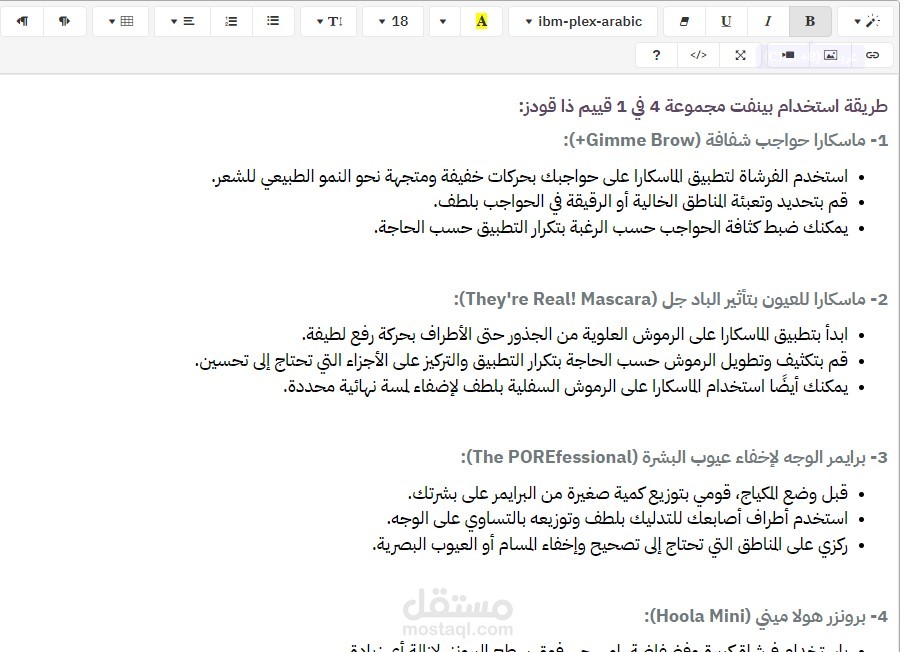Image resolution: width=916 pixels, height=652 pixels.
Task: Click bullet starting 'ركزي على المناطق التي تحتاج'
Action: coord(610,545)
